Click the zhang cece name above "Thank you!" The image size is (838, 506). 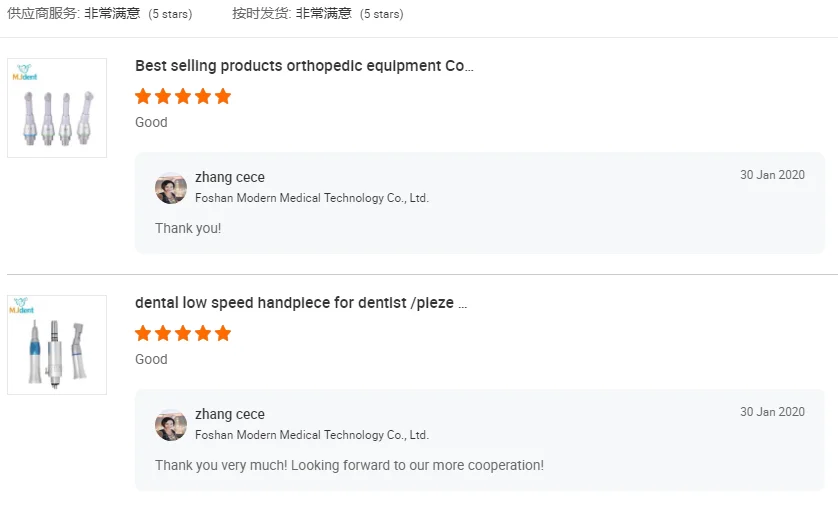[230, 178]
